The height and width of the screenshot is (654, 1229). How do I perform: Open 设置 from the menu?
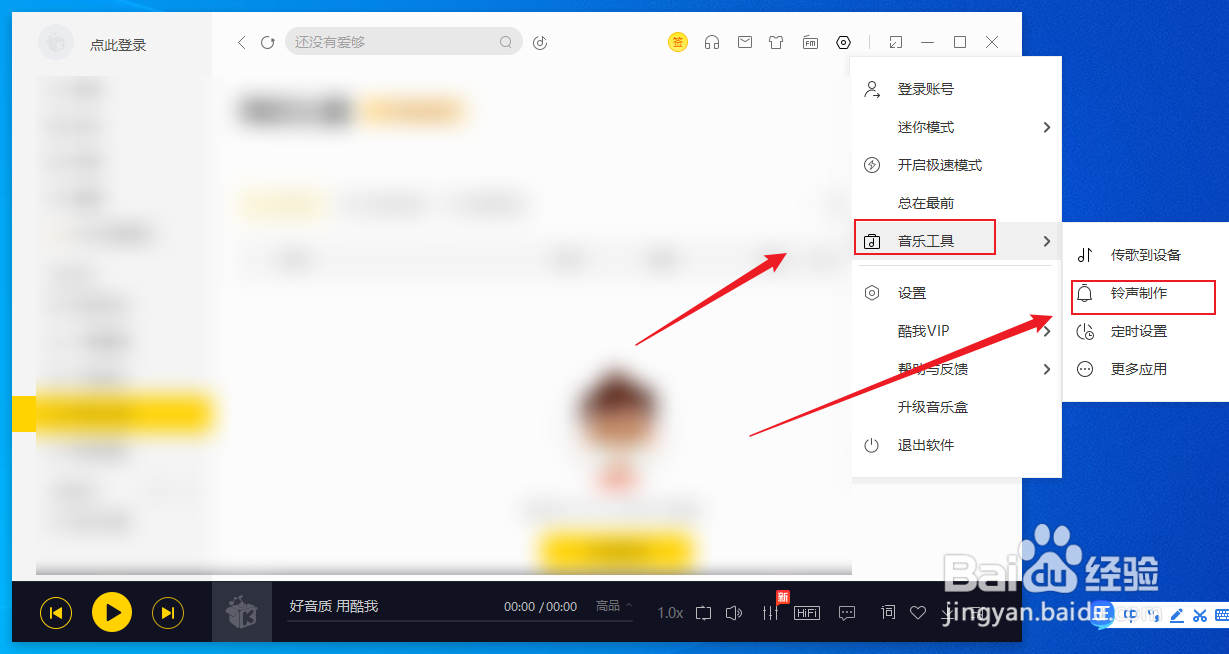tap(912, 293)
